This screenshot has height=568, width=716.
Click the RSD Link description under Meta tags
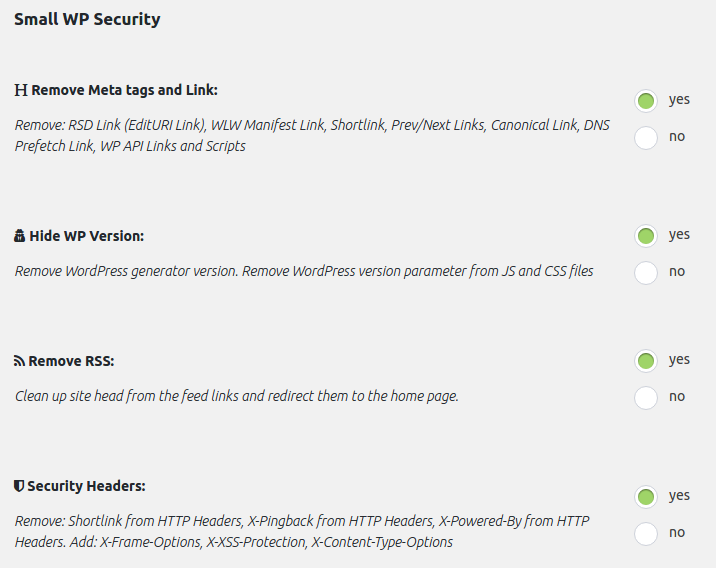pos(312,135)
